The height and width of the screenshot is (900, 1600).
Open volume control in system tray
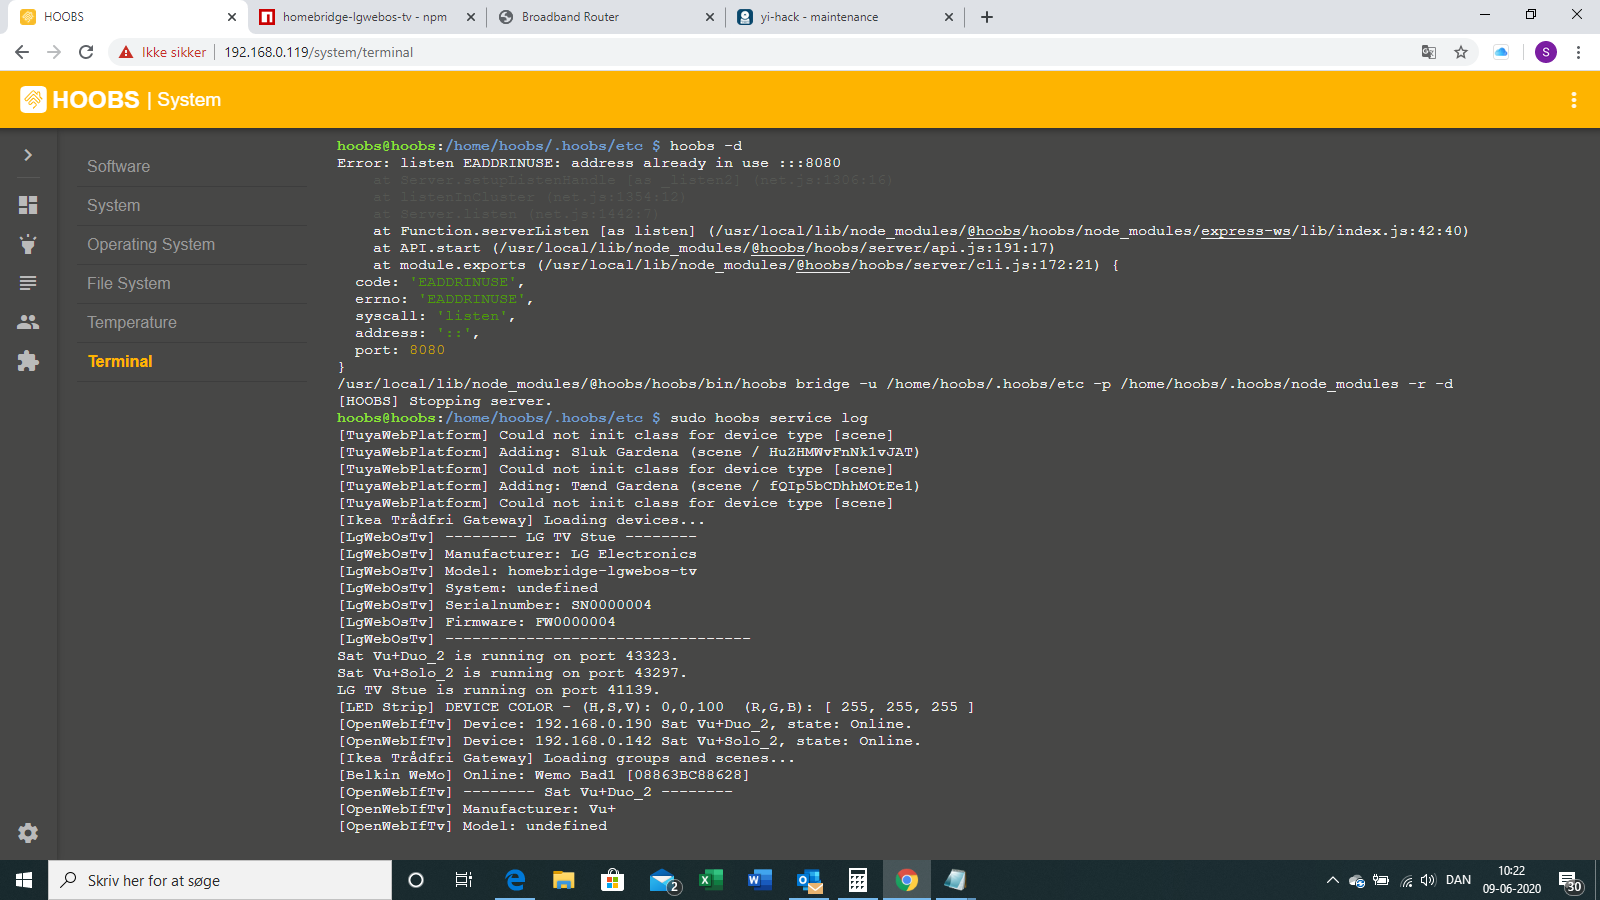[1428, 880]
